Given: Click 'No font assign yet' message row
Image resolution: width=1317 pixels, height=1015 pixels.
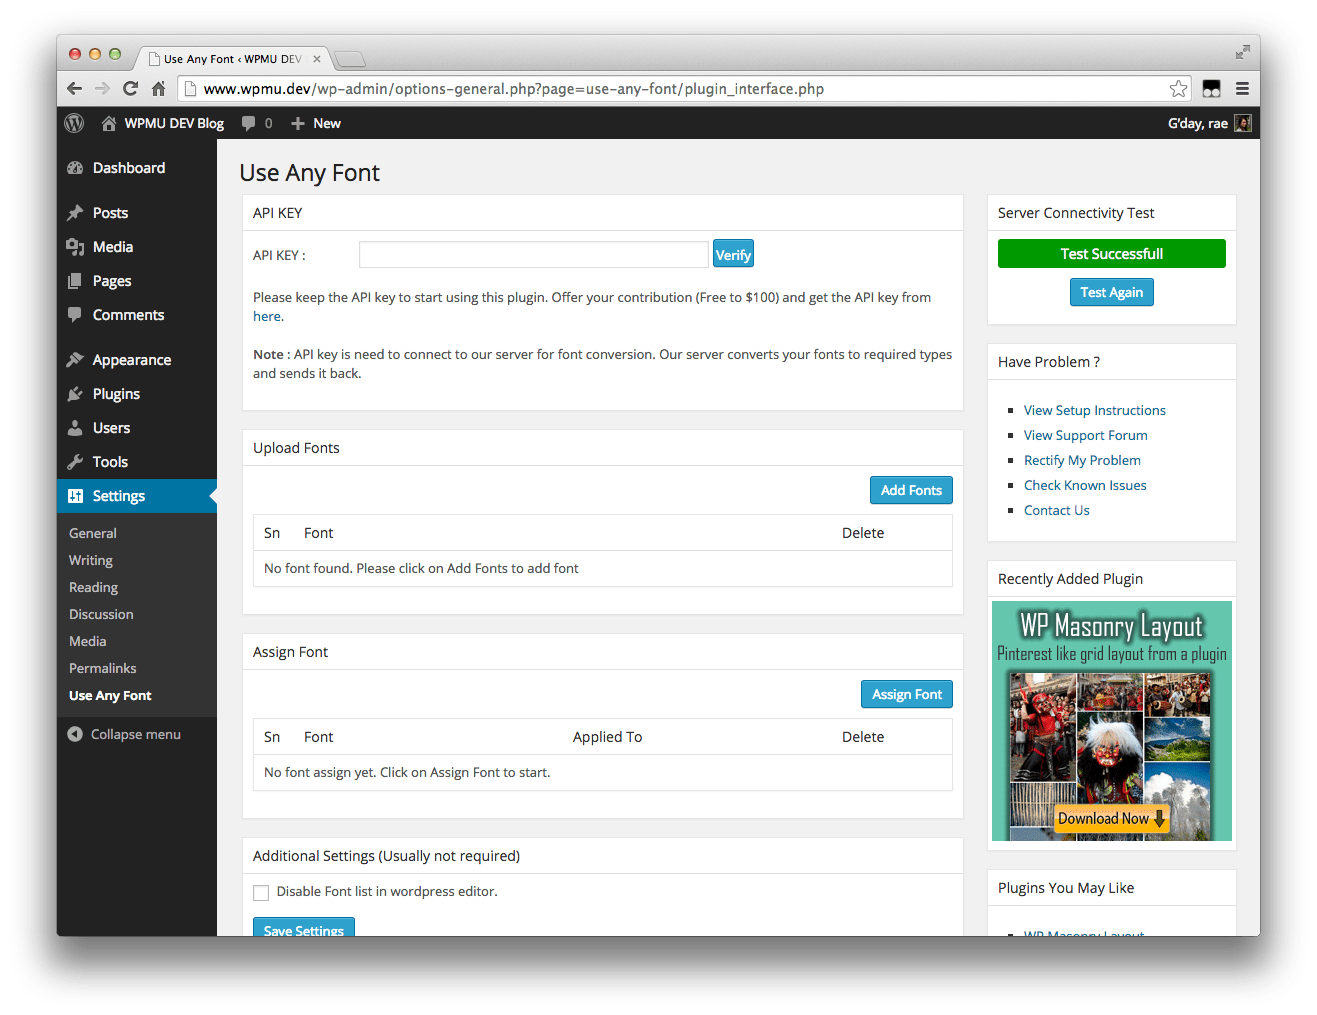Looking at the screenshot, I should (x=603, y=772).
